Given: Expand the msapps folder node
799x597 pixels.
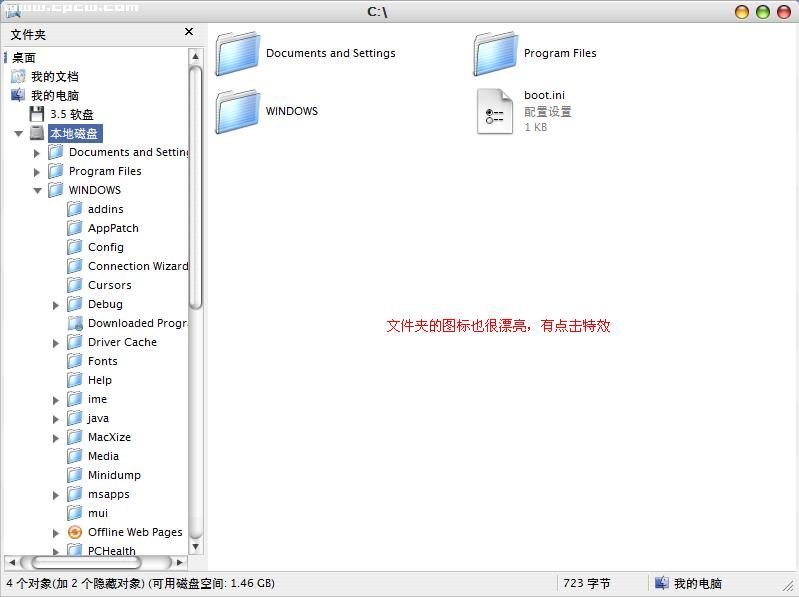Looking at the screenshot, I should [x=56, y=495].
